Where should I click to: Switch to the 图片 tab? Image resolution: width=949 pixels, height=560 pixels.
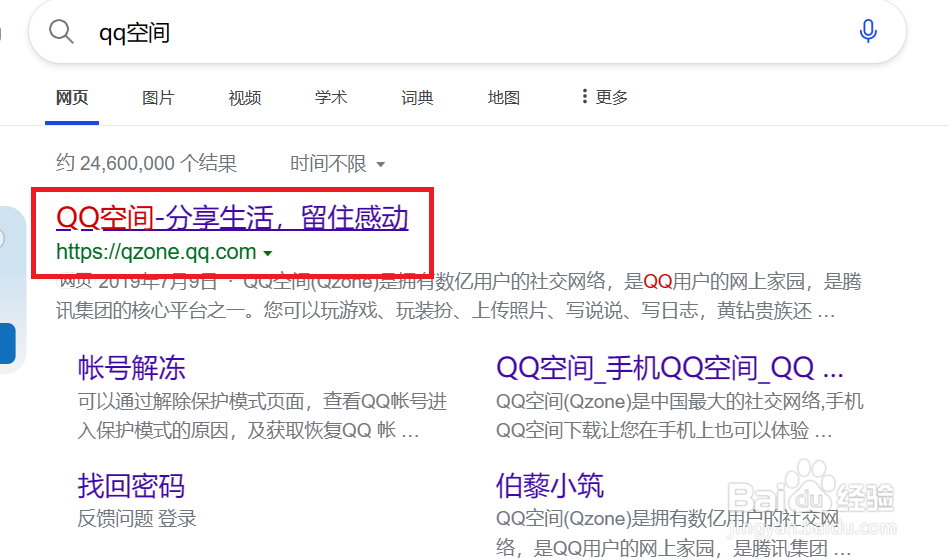tap(158, 97)
